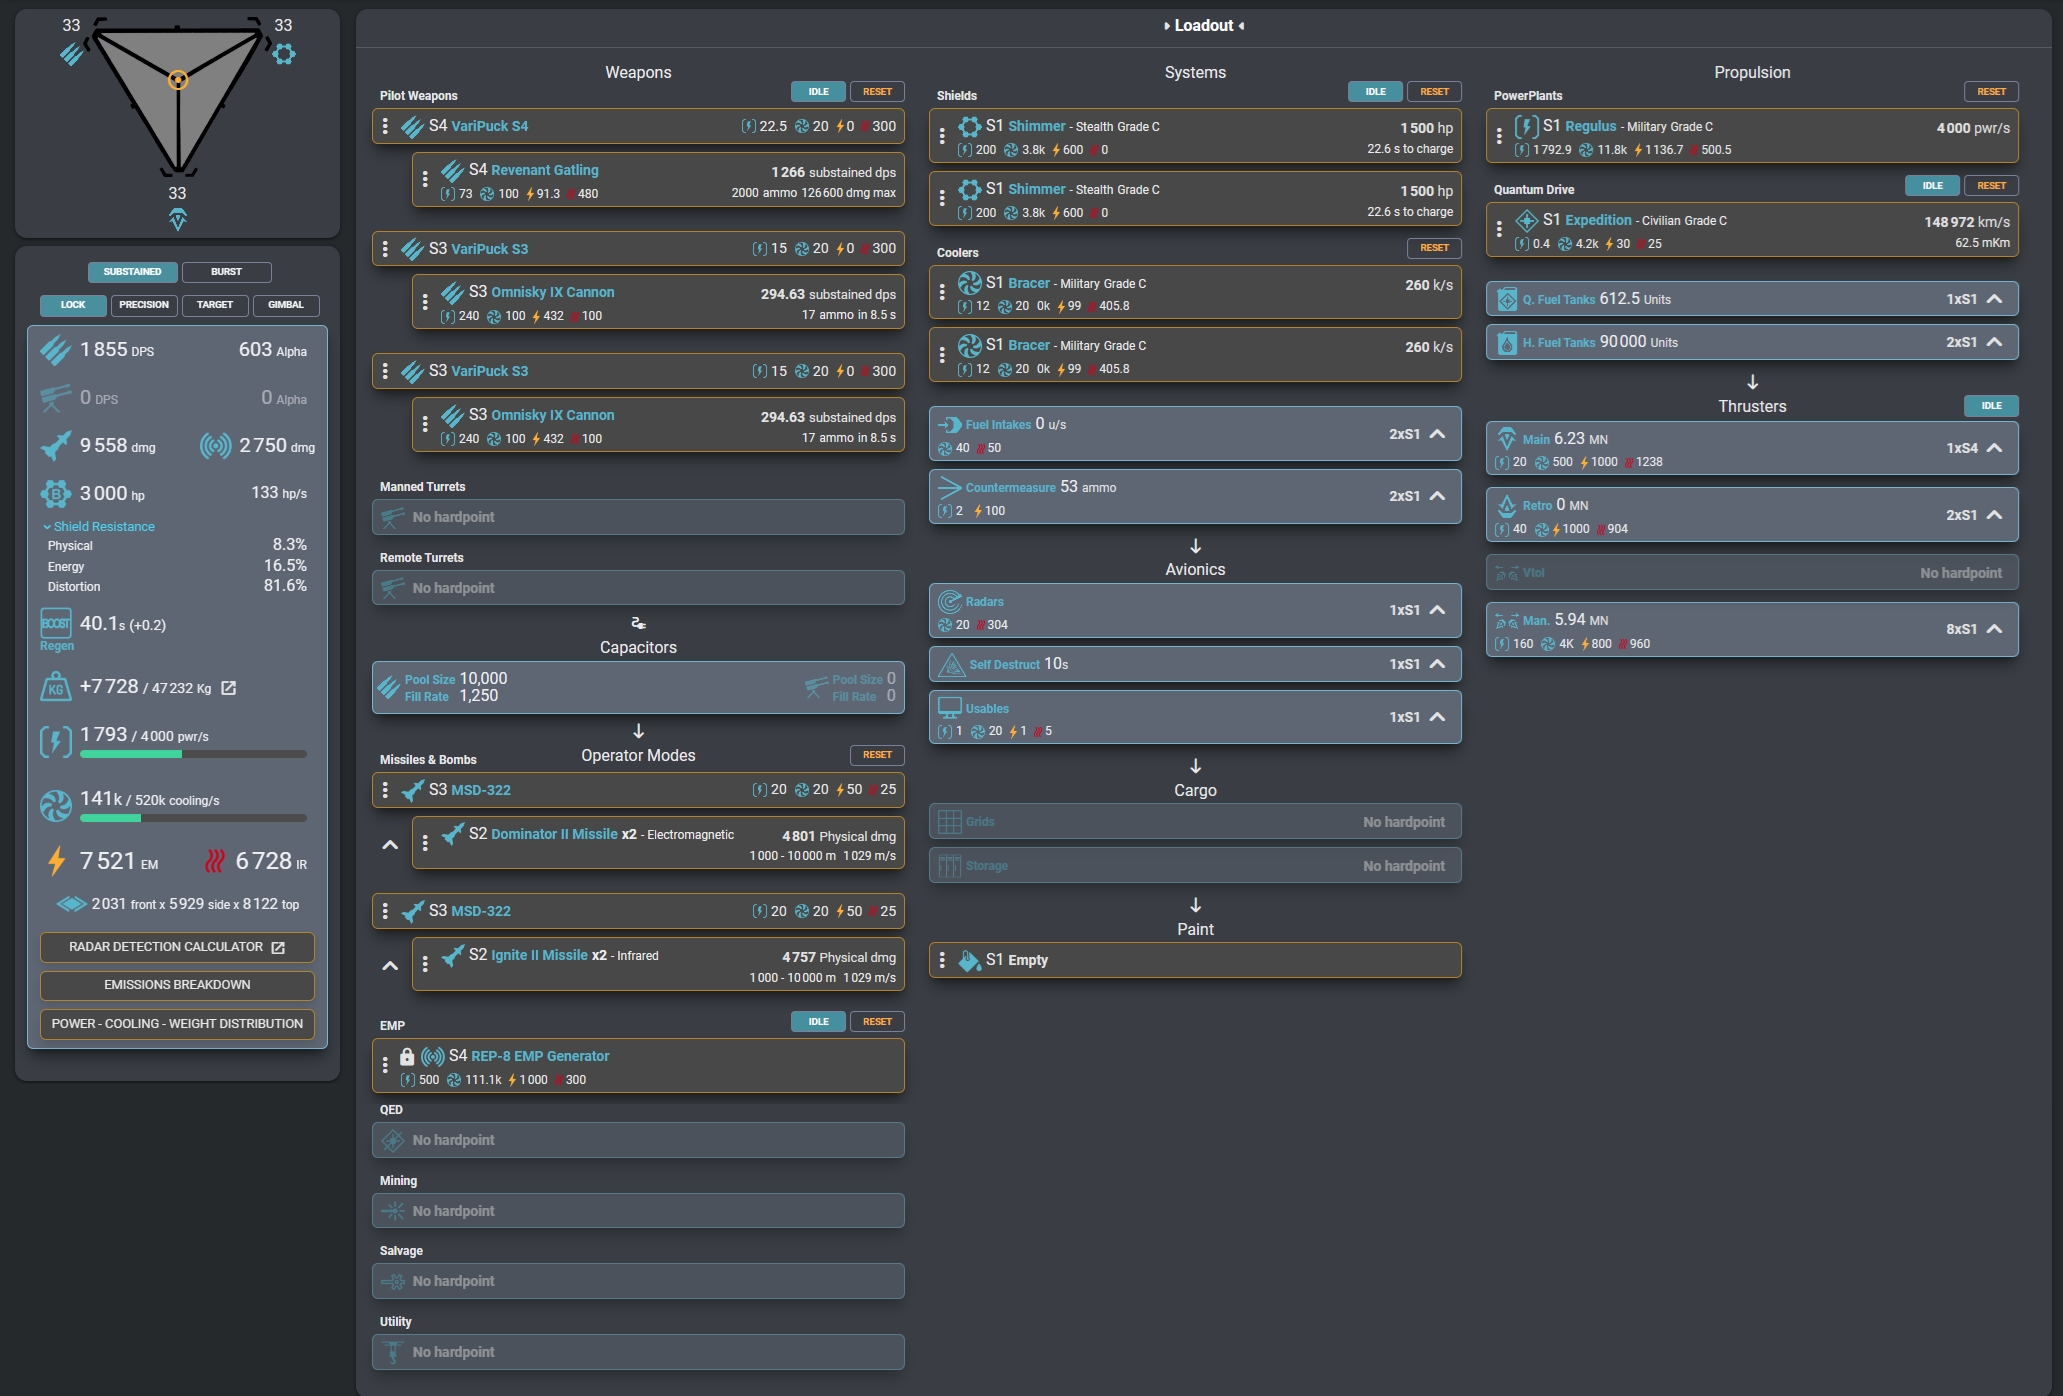
Task: Select the GIMBAL aiming mode tab
Action: click(x=286, y=305)
